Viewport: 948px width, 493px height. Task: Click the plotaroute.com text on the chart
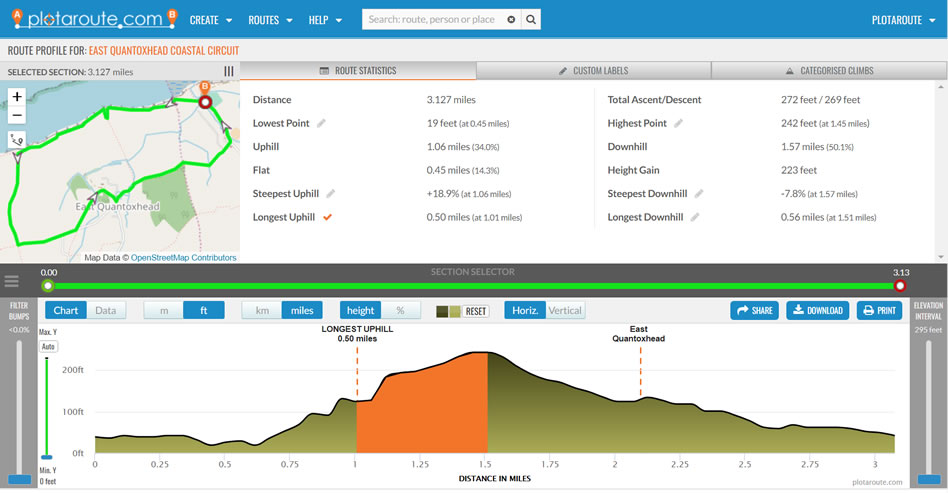coord(877,482)
